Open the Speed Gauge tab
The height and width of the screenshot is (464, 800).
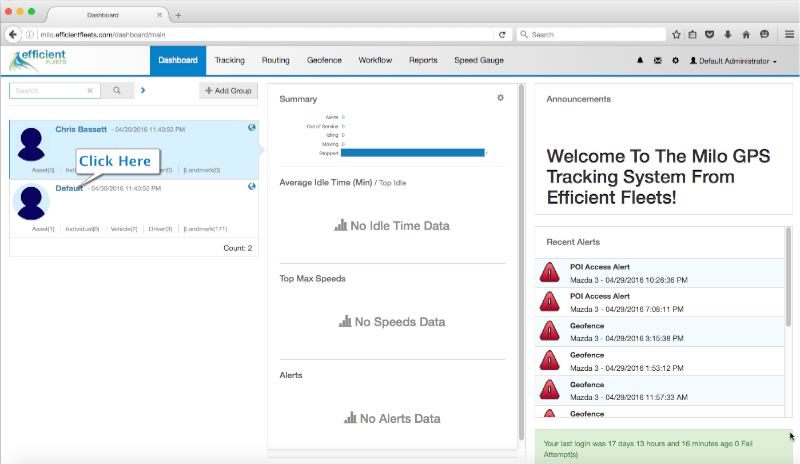click(479, 60)
